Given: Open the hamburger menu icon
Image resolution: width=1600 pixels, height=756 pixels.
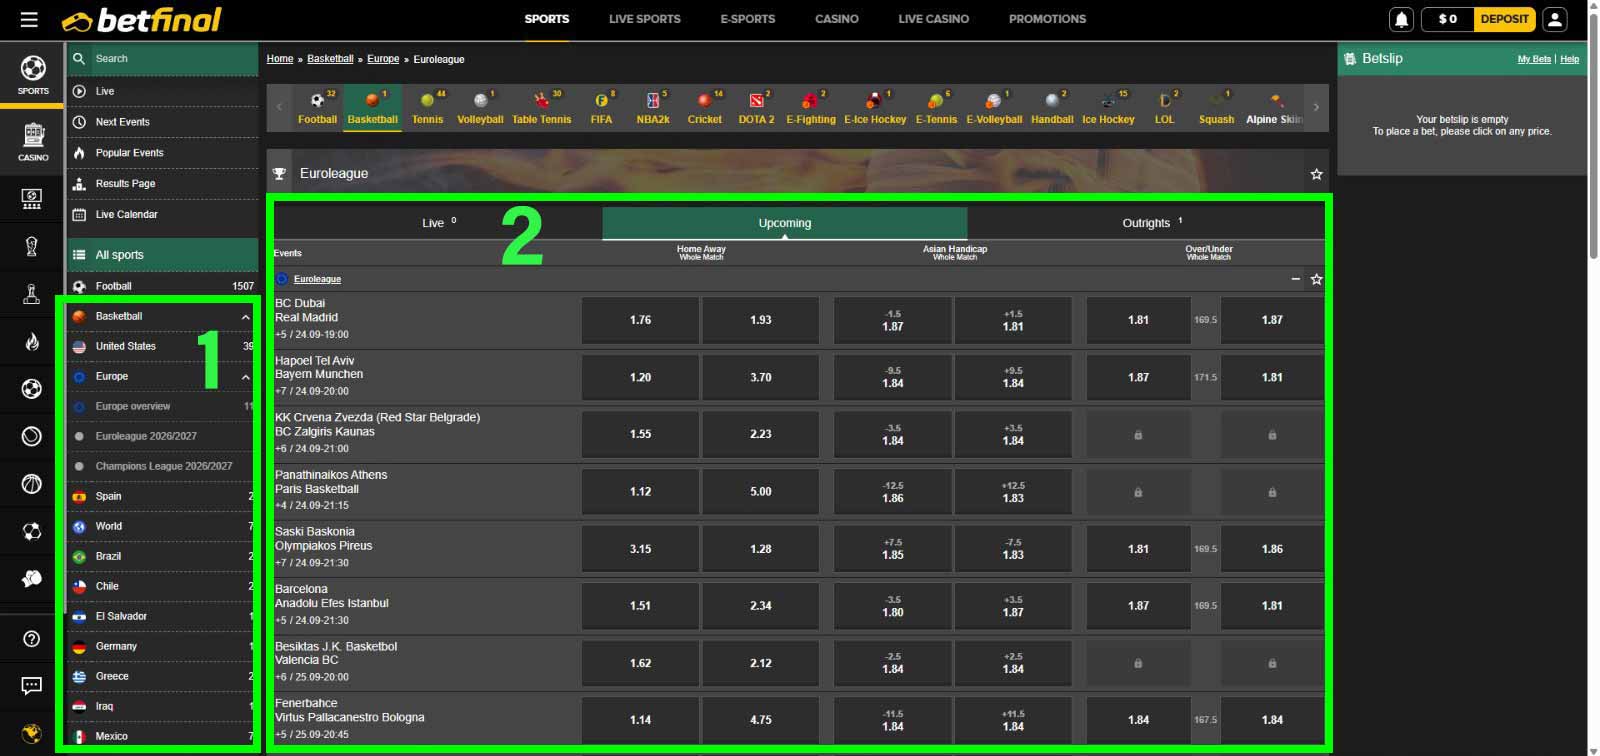Looking at the screenshot, I should click(x=28, y=19).
